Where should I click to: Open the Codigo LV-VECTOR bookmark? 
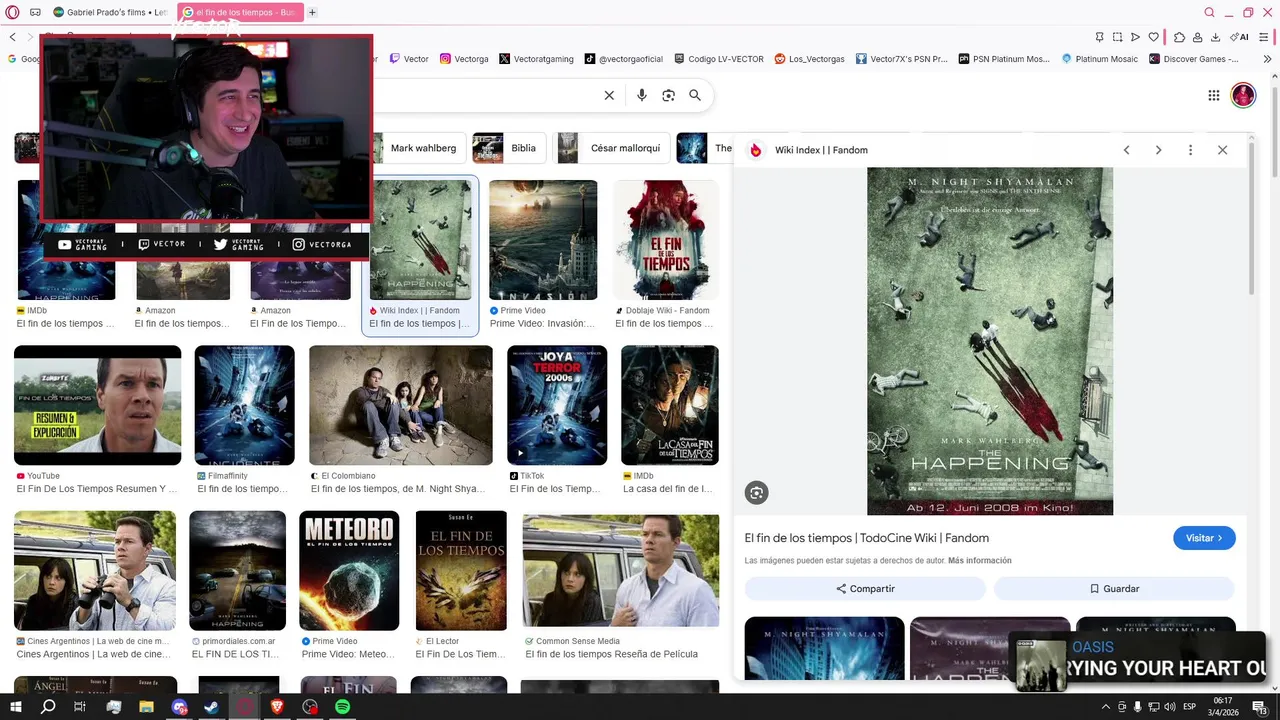tap(719, 59)
